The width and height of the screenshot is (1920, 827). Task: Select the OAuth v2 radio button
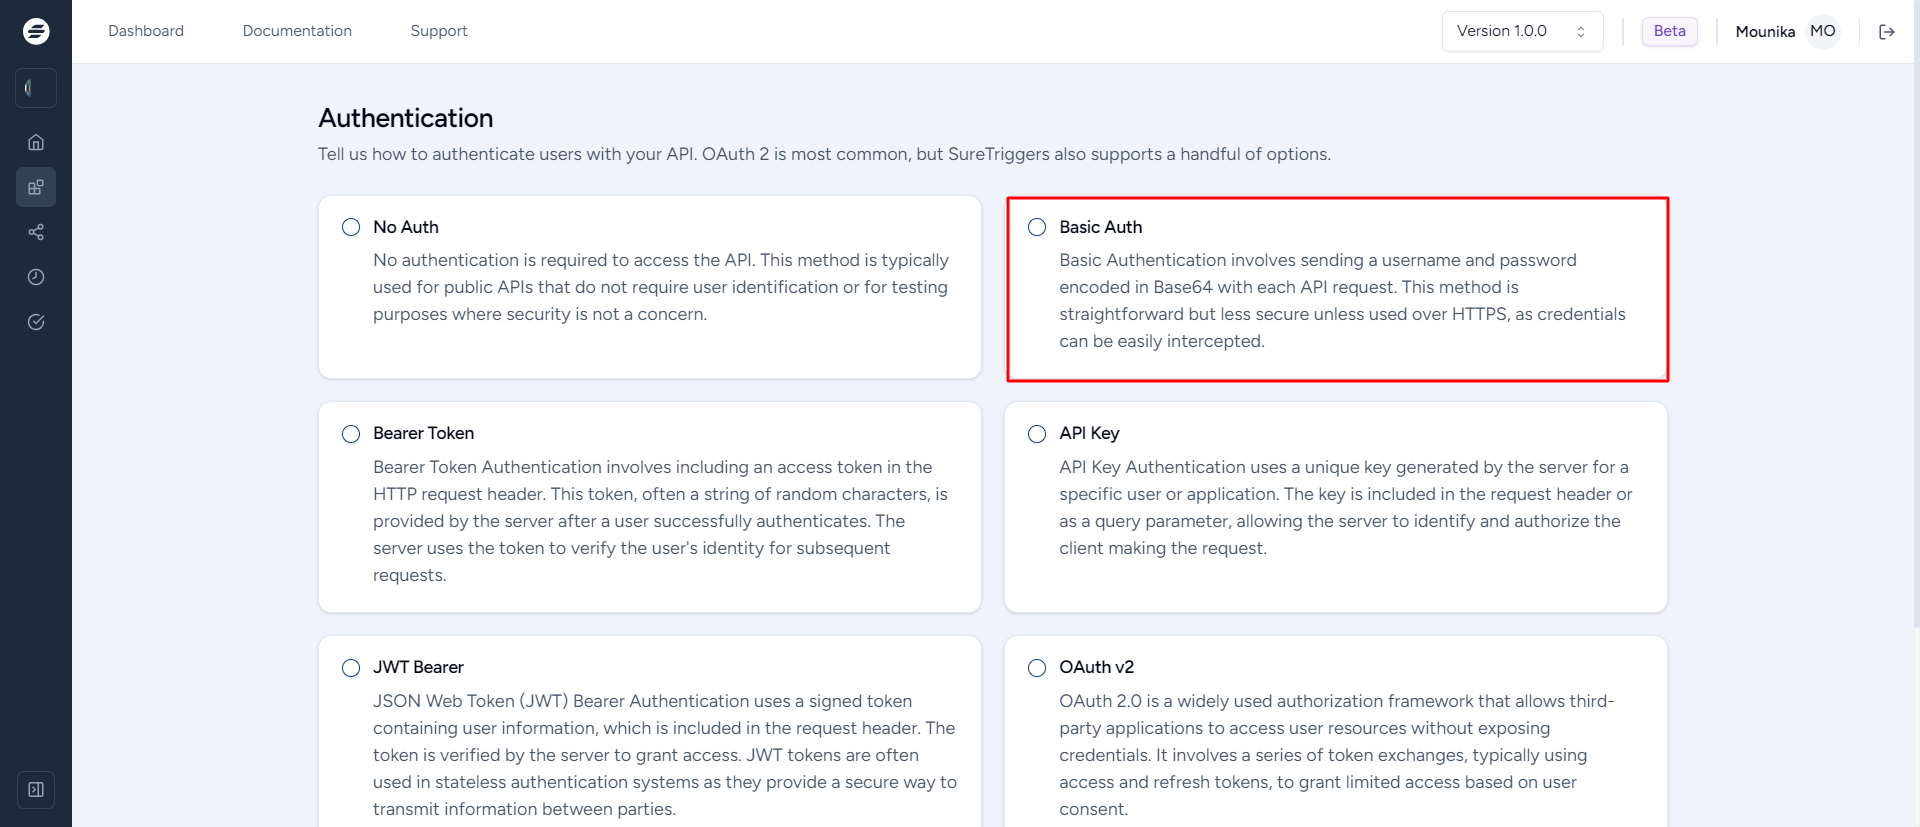(1037, 668)
